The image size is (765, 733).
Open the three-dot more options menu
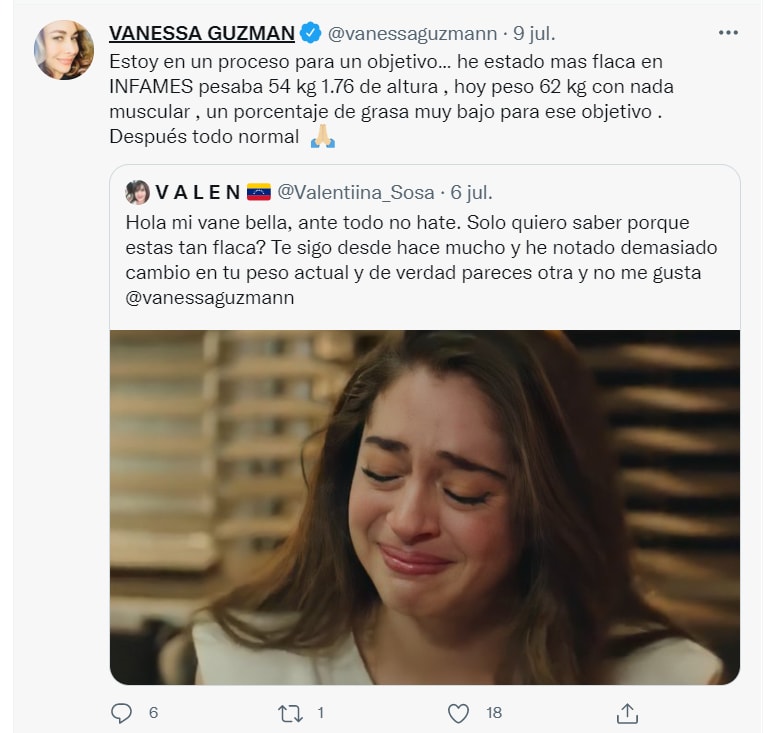coord(728,33)
